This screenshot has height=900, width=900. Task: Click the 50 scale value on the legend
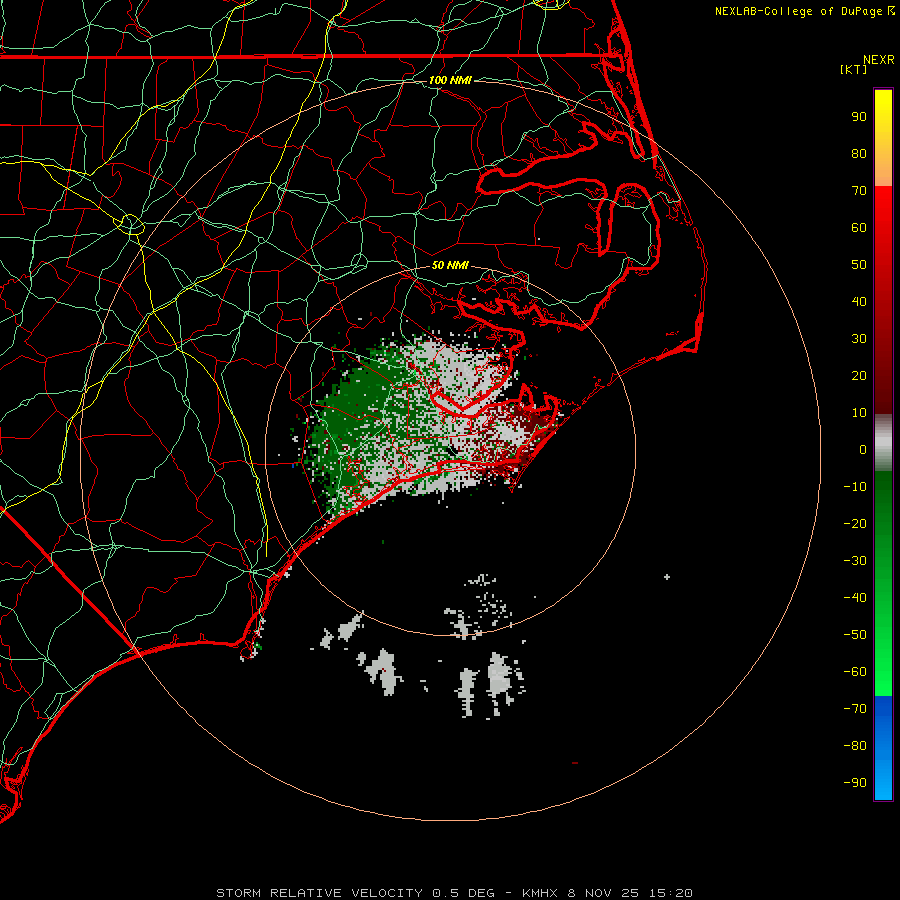[859, 265]
